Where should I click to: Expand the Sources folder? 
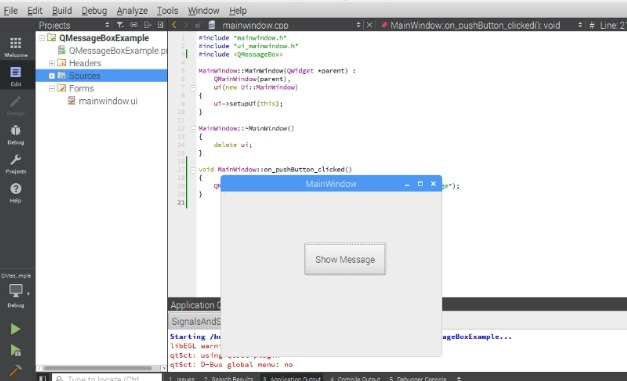(52, 76)
